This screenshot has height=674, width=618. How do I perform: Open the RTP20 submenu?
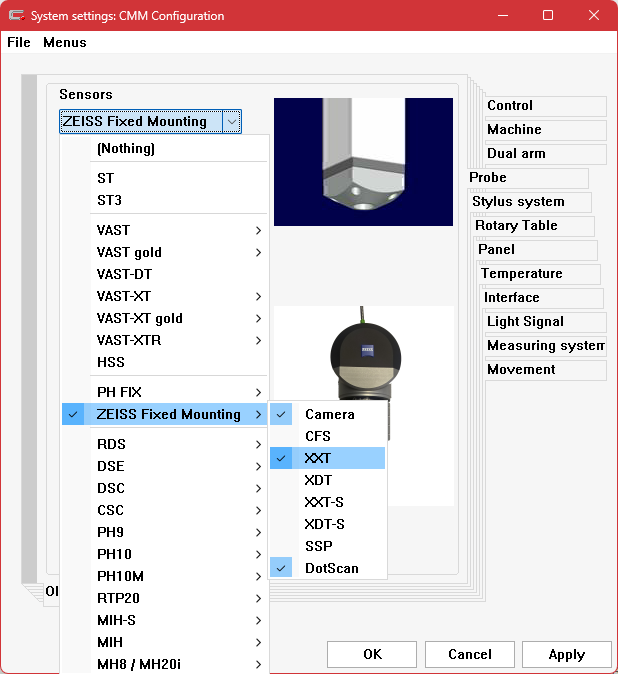pos(165,598)
